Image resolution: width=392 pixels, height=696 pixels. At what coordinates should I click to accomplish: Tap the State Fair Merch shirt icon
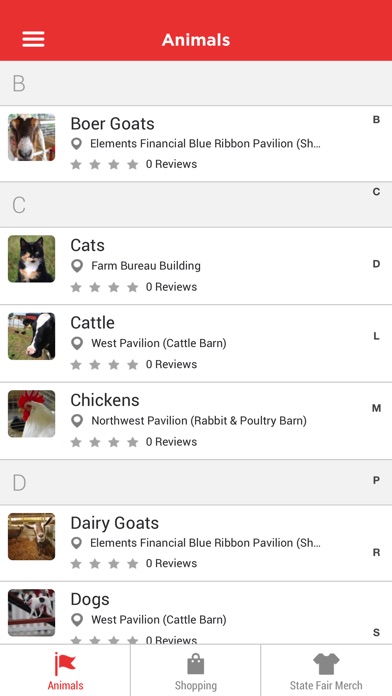tap(326, 664)
